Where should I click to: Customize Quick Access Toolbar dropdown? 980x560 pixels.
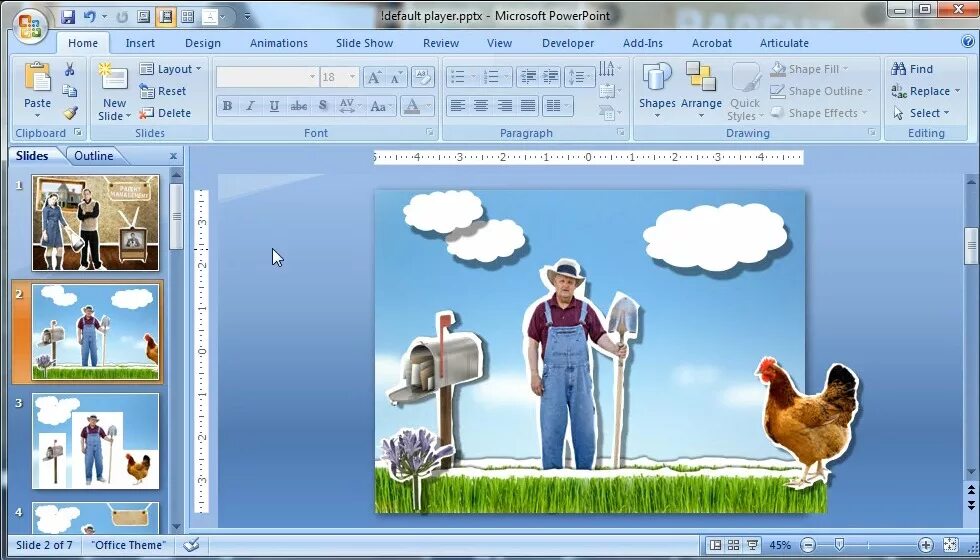point(248,17)
